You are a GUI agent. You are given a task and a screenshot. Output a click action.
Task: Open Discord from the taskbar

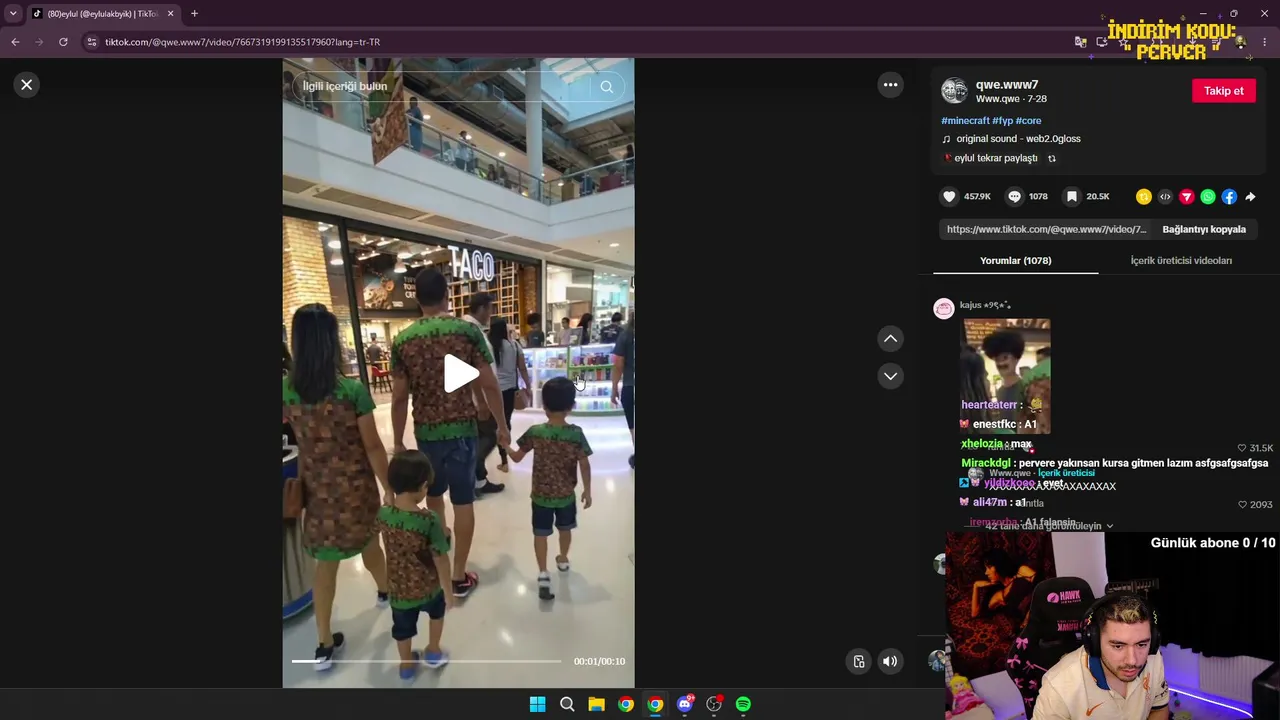[x=685, y=704]
